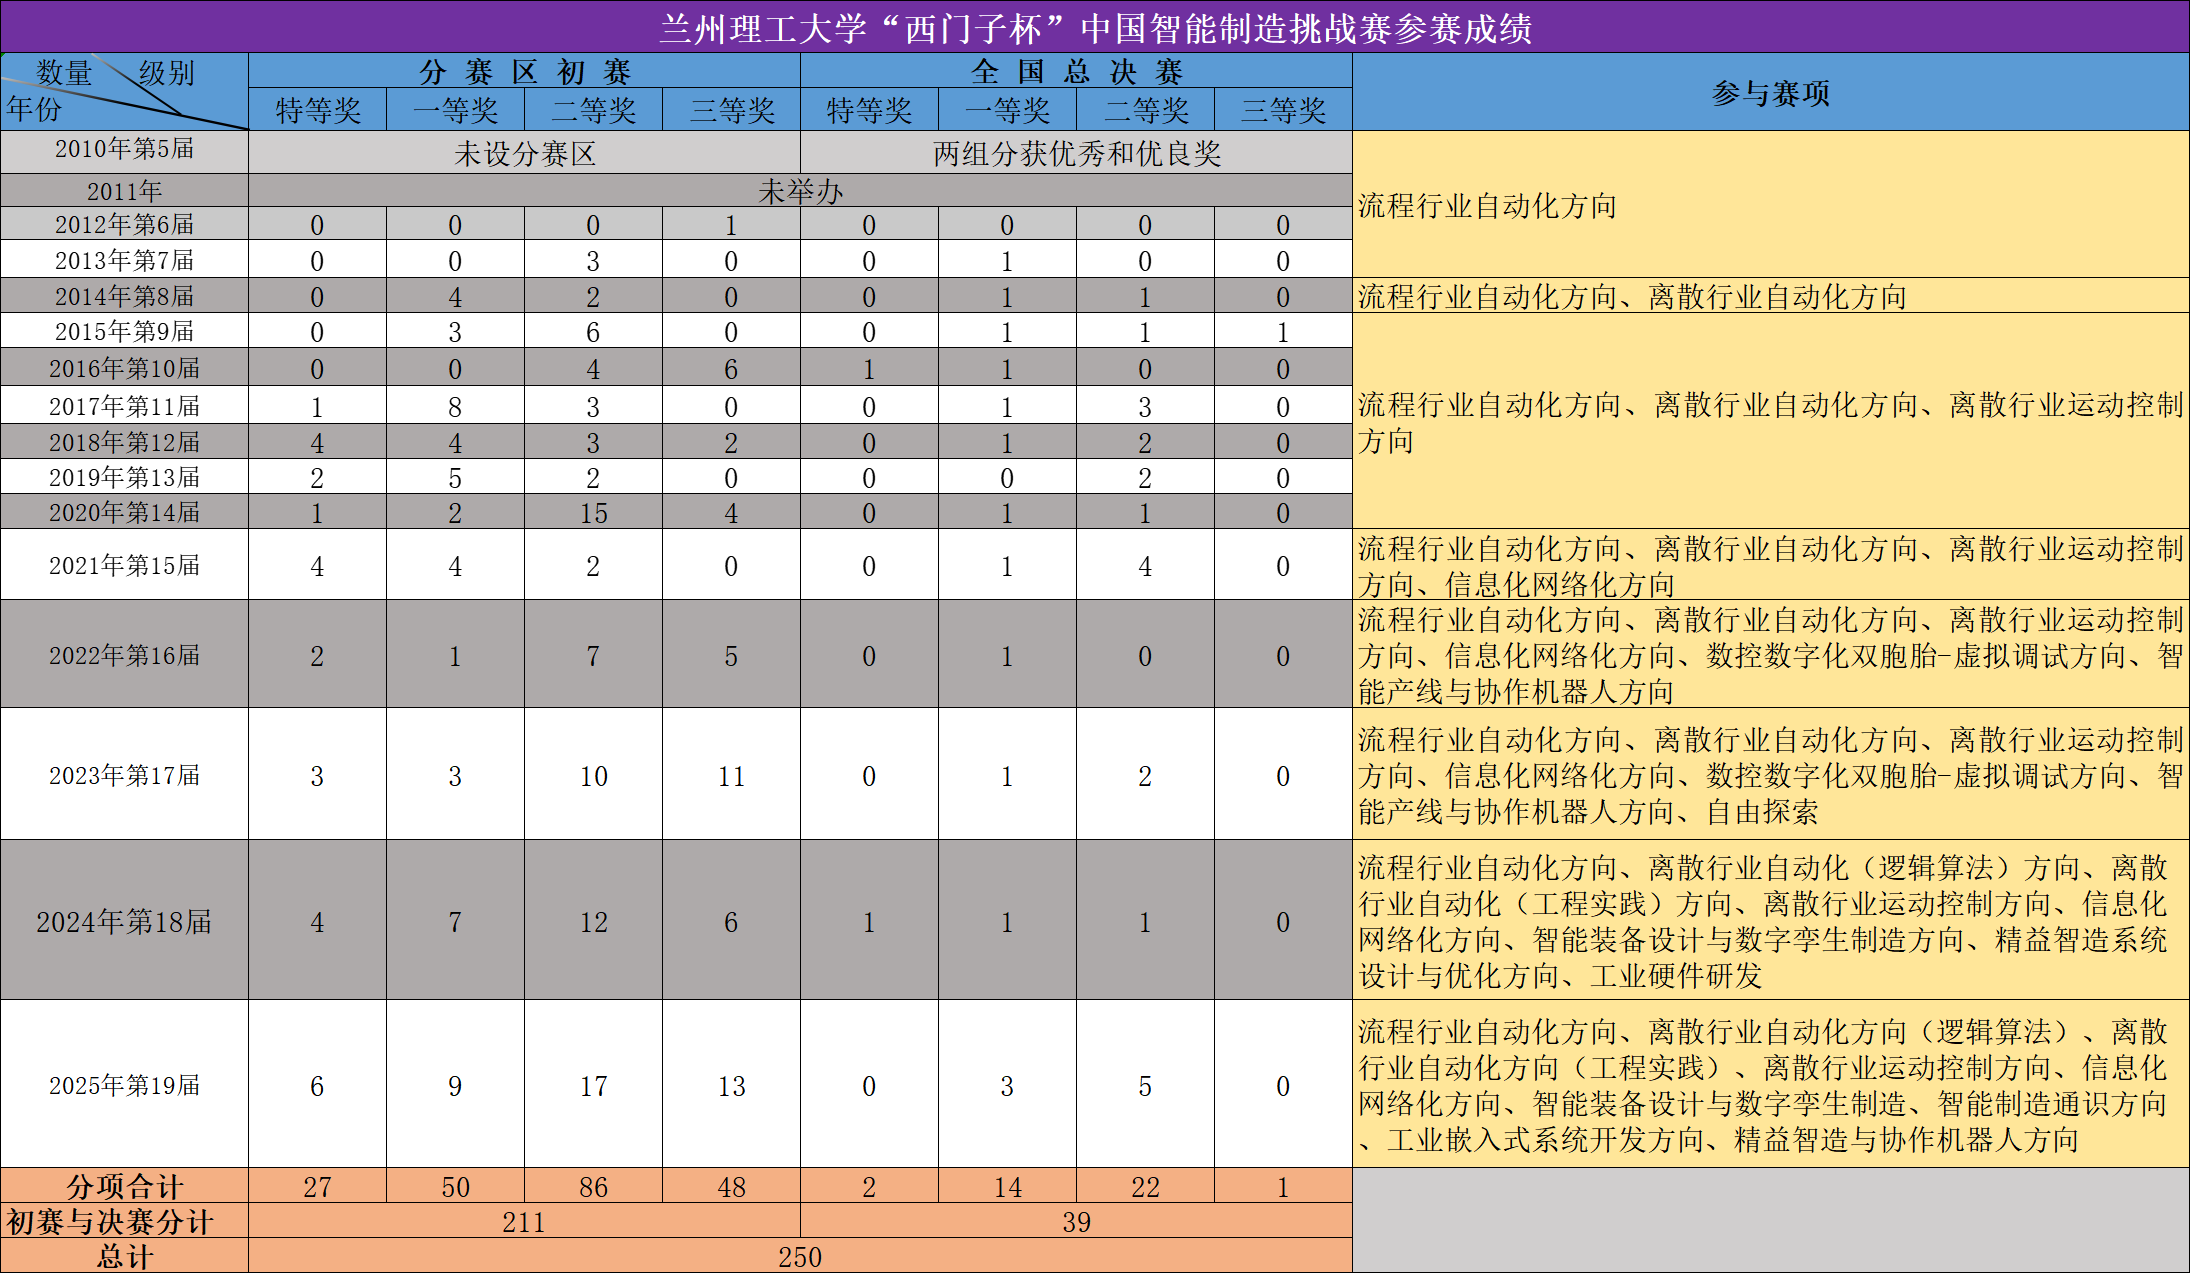Select the 分赛区初赛 header cell
This screenshot has width=2191, height=1274.
click(x=524, y=71)
